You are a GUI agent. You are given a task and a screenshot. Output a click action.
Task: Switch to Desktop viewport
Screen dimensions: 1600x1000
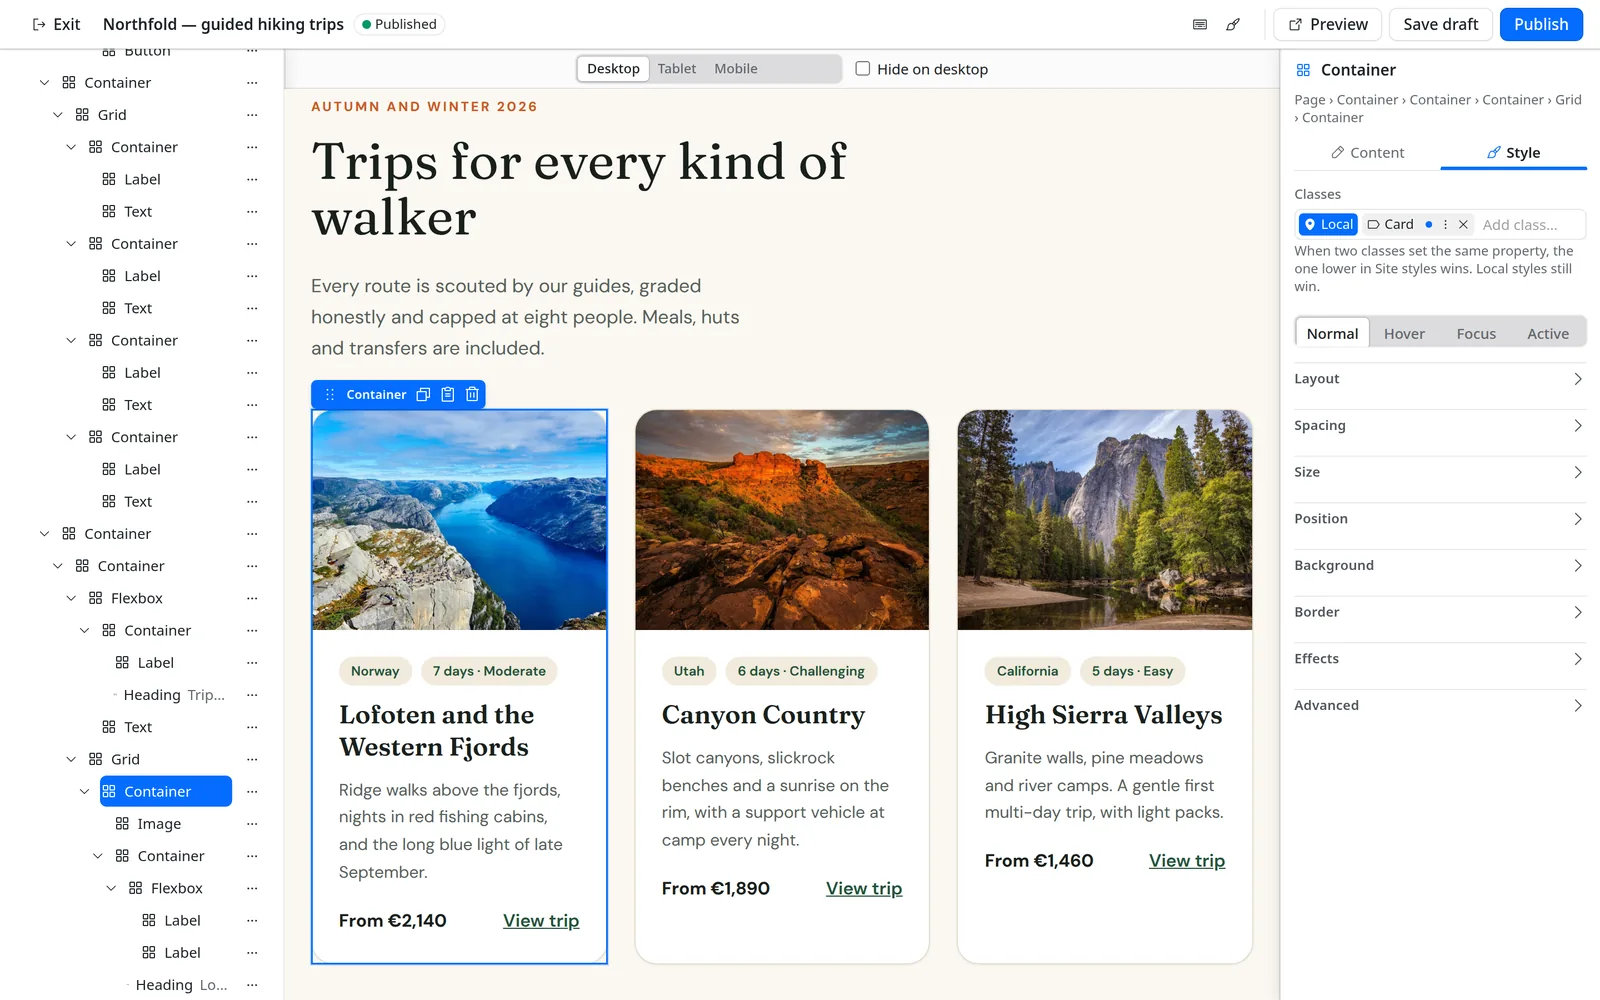click(x=613, y=69)
